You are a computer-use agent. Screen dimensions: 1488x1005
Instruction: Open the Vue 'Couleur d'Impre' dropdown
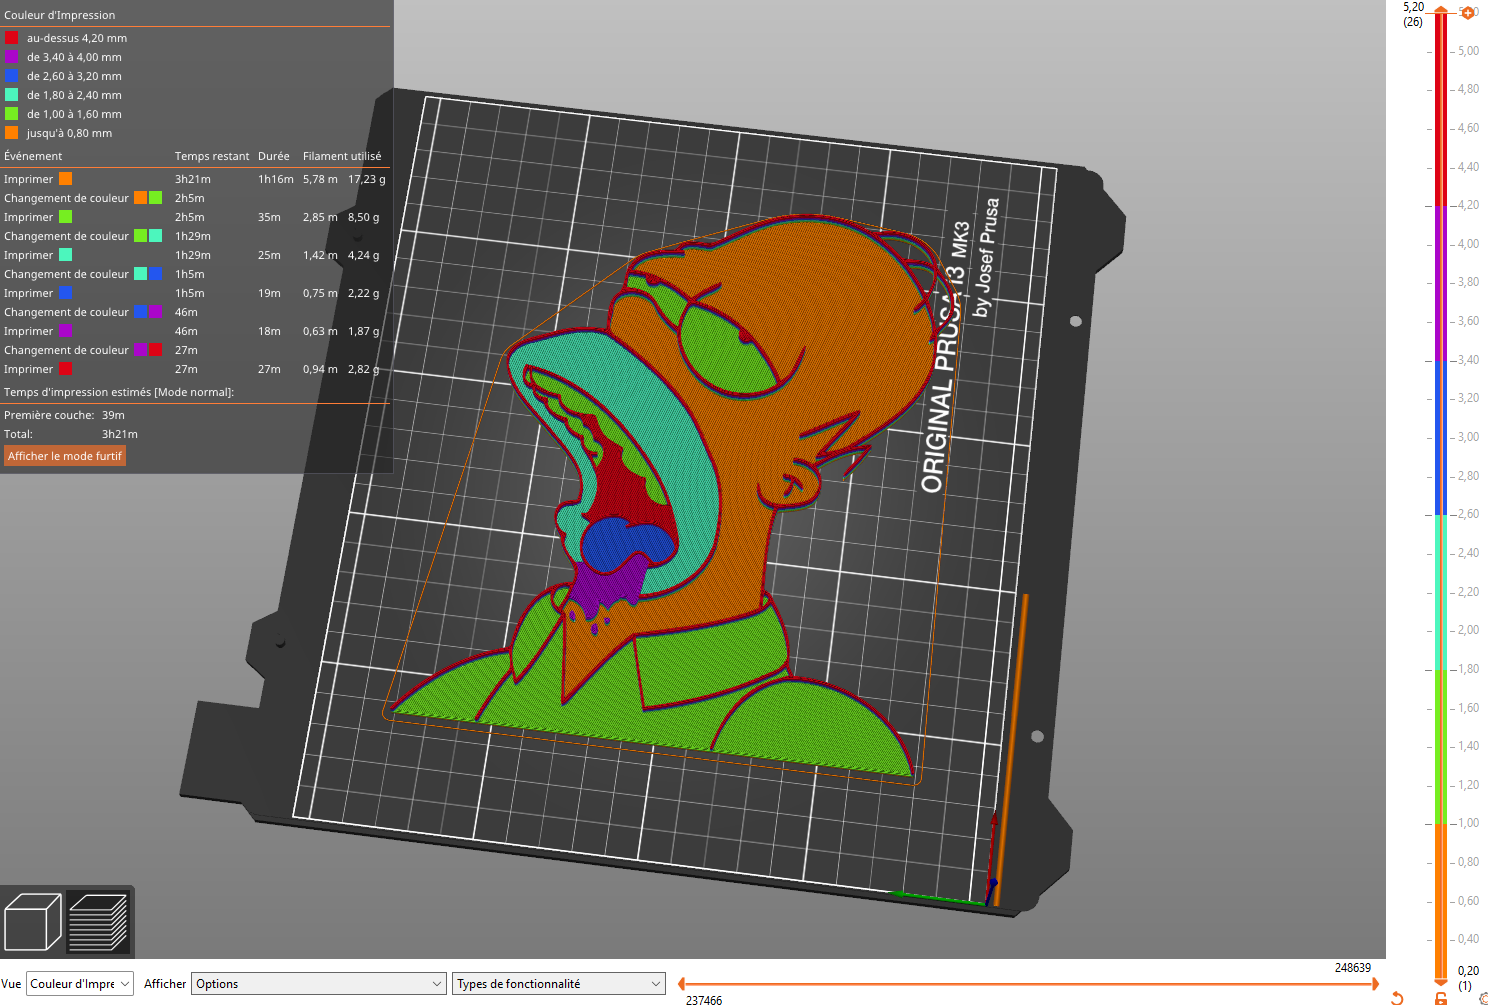pyautogui.click(x=78, y=983)
